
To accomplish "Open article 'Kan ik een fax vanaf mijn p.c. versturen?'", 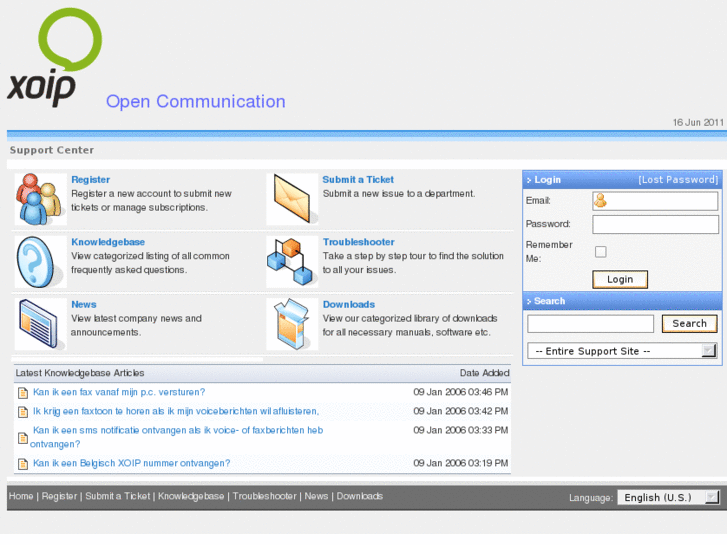I will point(119,392).
